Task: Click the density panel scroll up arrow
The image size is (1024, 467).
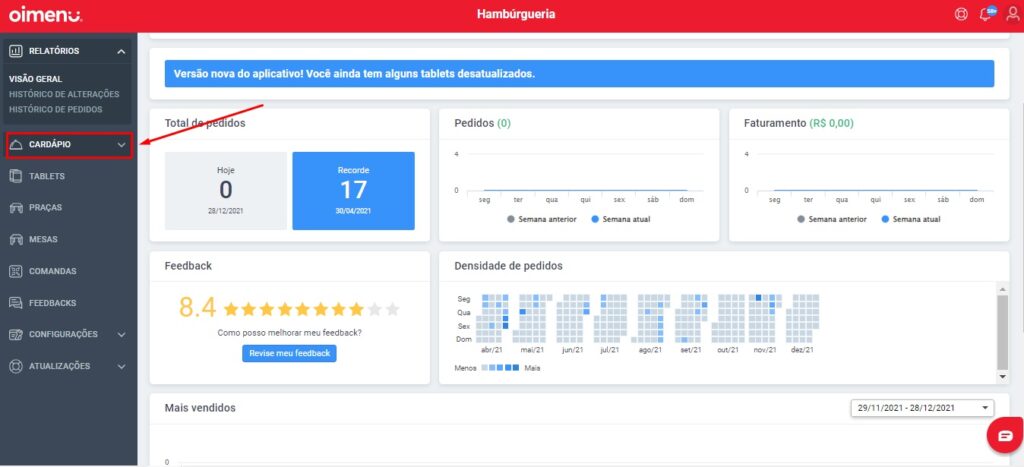Action: (1003, 289)
